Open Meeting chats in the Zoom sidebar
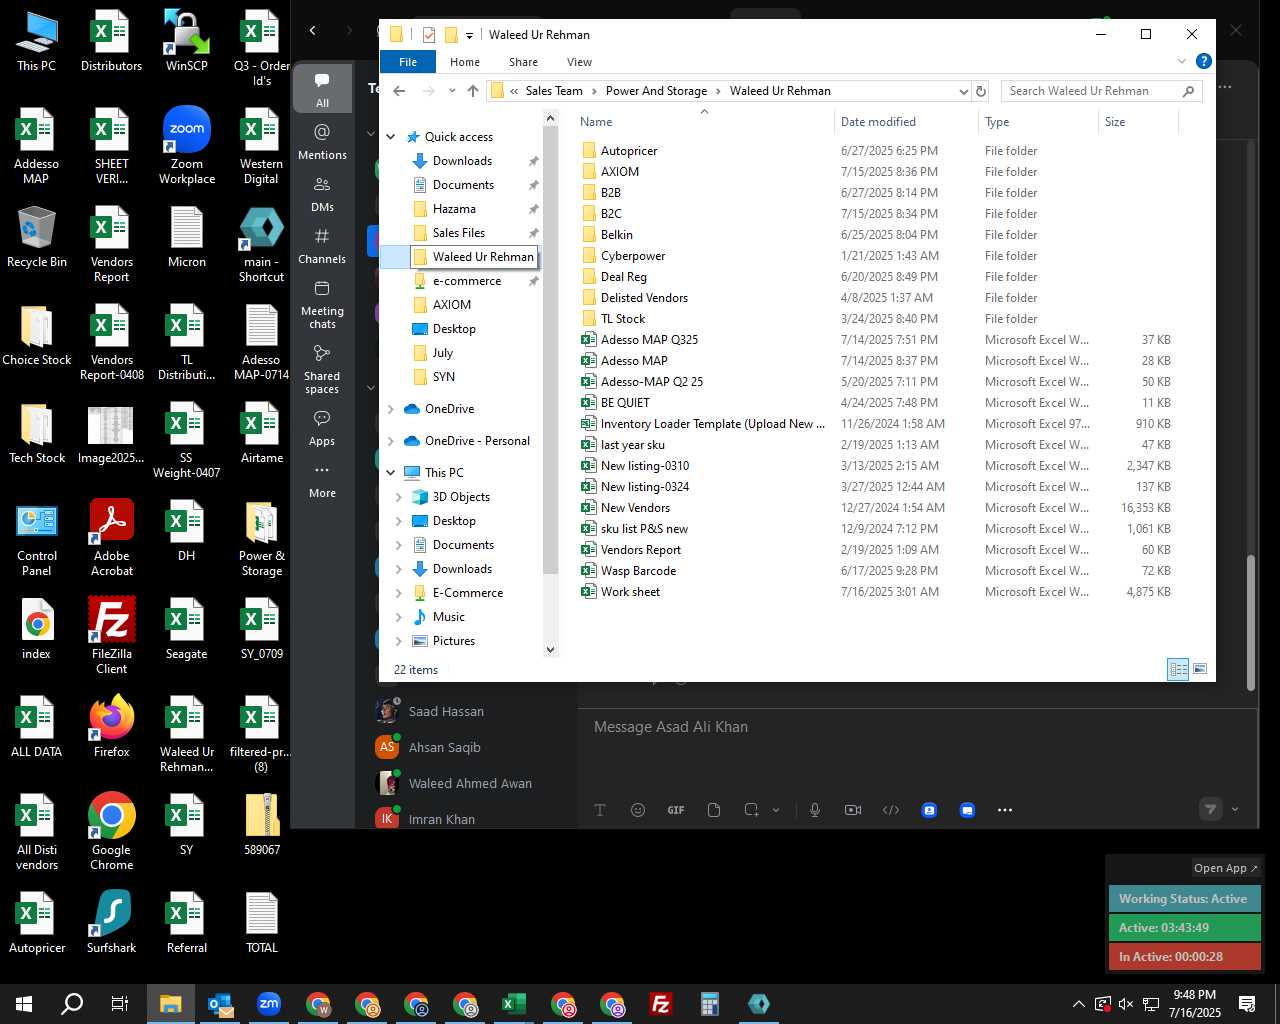 322,305
